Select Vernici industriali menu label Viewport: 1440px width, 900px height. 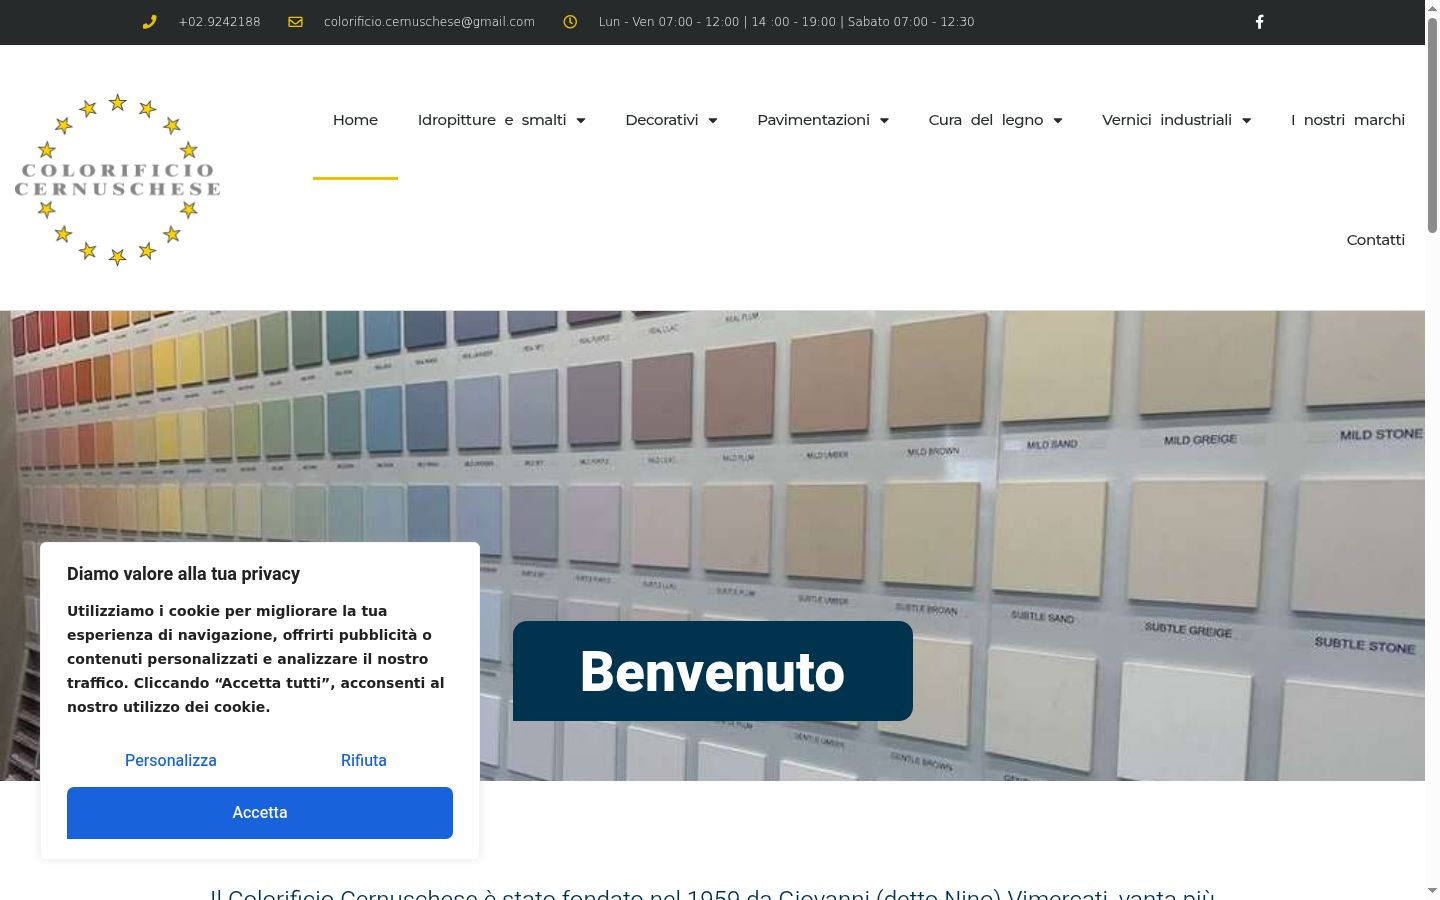[1167, 120]
